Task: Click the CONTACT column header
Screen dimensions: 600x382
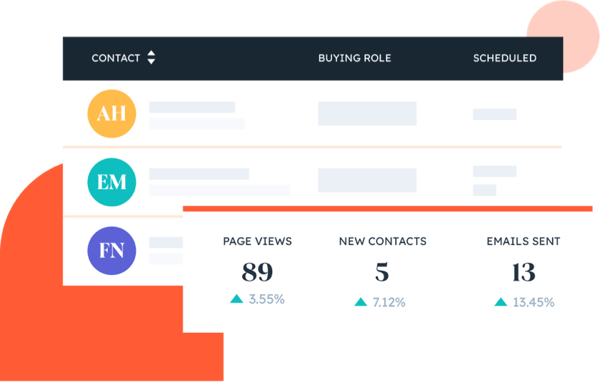Action: (x=116, y=58)
